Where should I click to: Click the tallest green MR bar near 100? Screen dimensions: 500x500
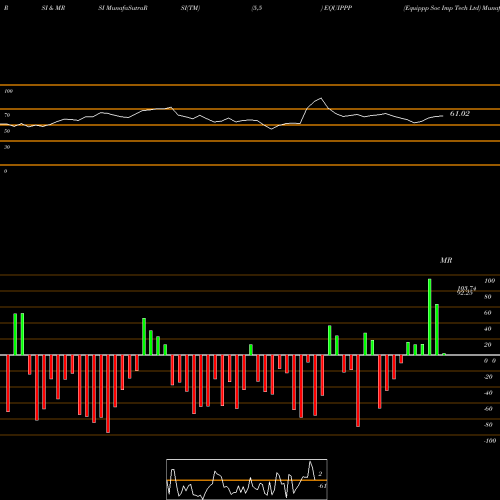pos(429,317)
